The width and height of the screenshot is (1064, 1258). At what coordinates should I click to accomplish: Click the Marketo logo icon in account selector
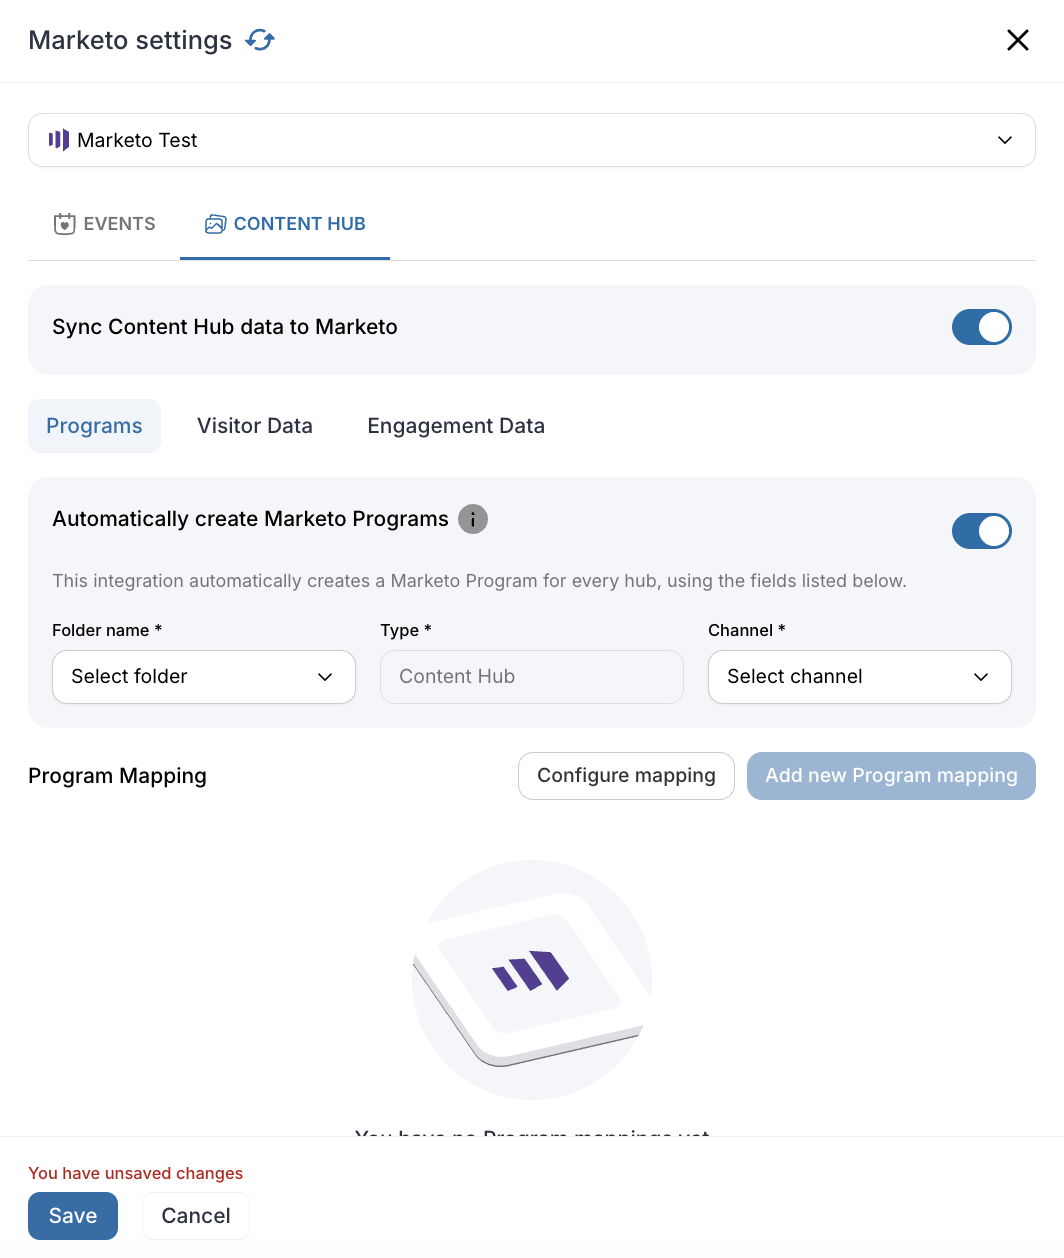tap(59, 140)
